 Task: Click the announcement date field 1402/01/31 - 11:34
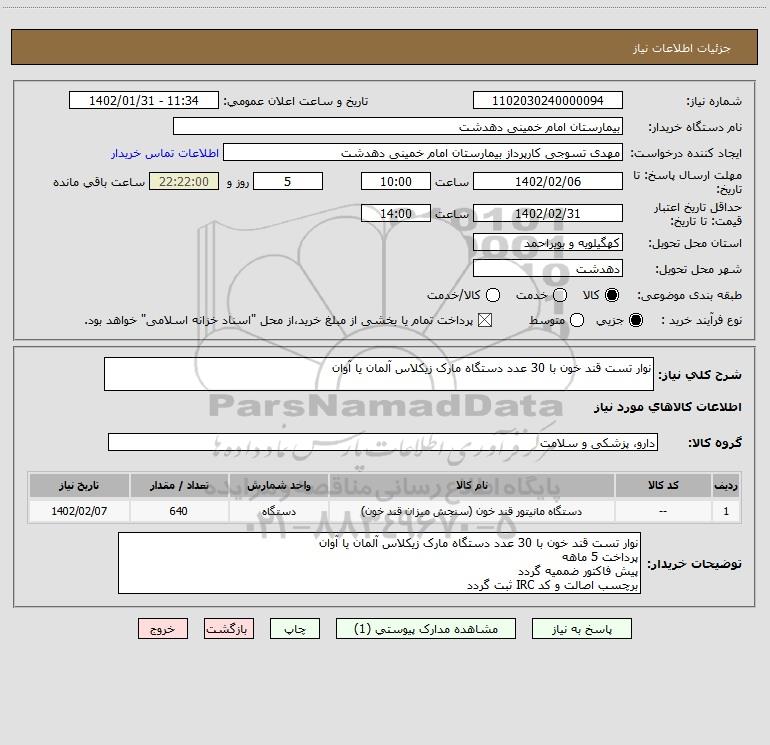tap(144, 101)
